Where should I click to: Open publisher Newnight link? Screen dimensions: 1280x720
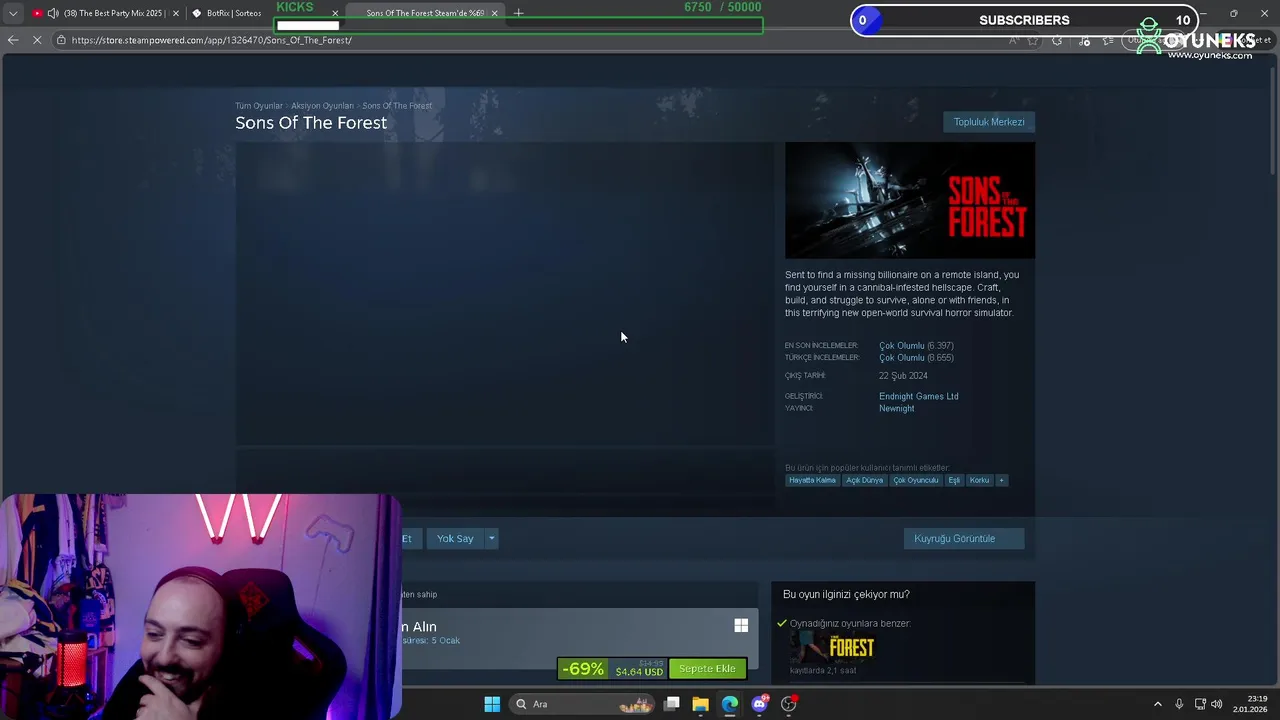[897, 408]
